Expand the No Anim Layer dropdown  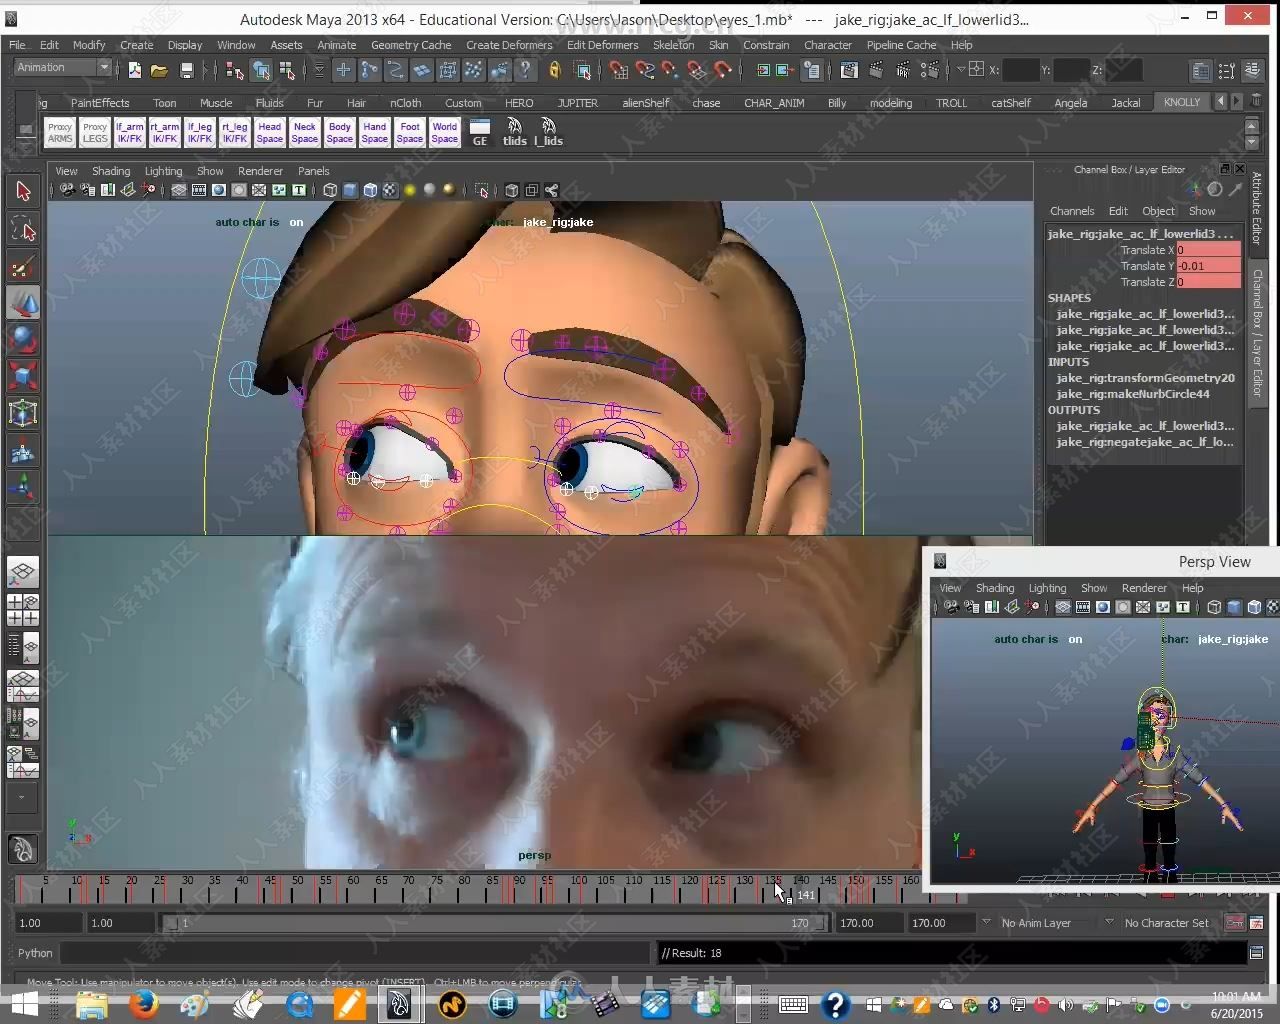point(986,922)
